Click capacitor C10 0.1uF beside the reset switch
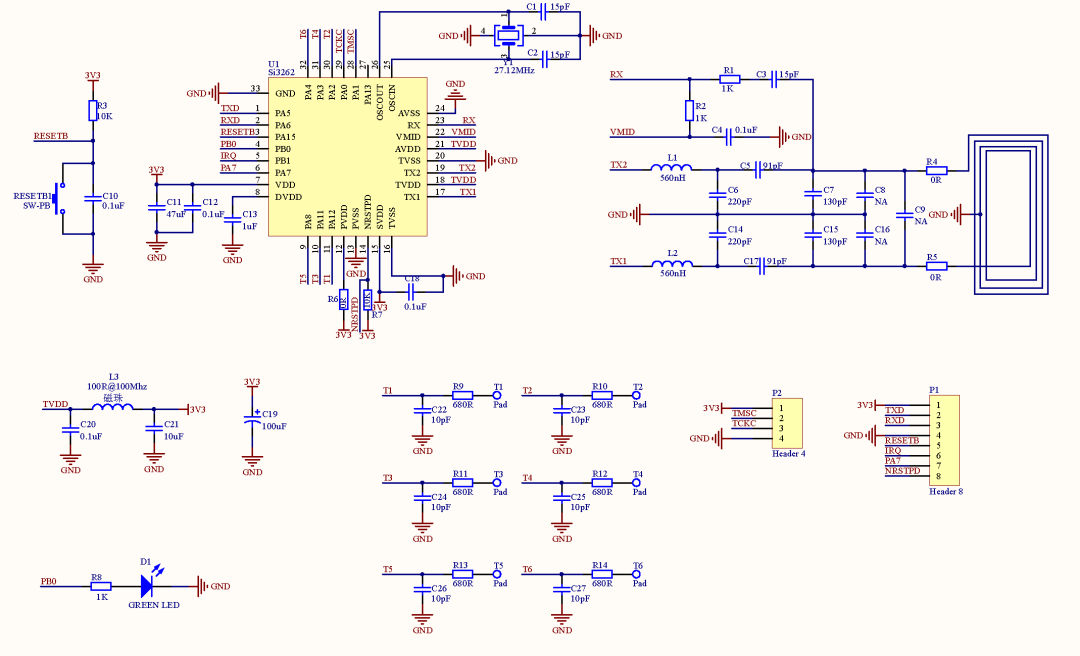The image size is (1080, 656). point(93,198)
